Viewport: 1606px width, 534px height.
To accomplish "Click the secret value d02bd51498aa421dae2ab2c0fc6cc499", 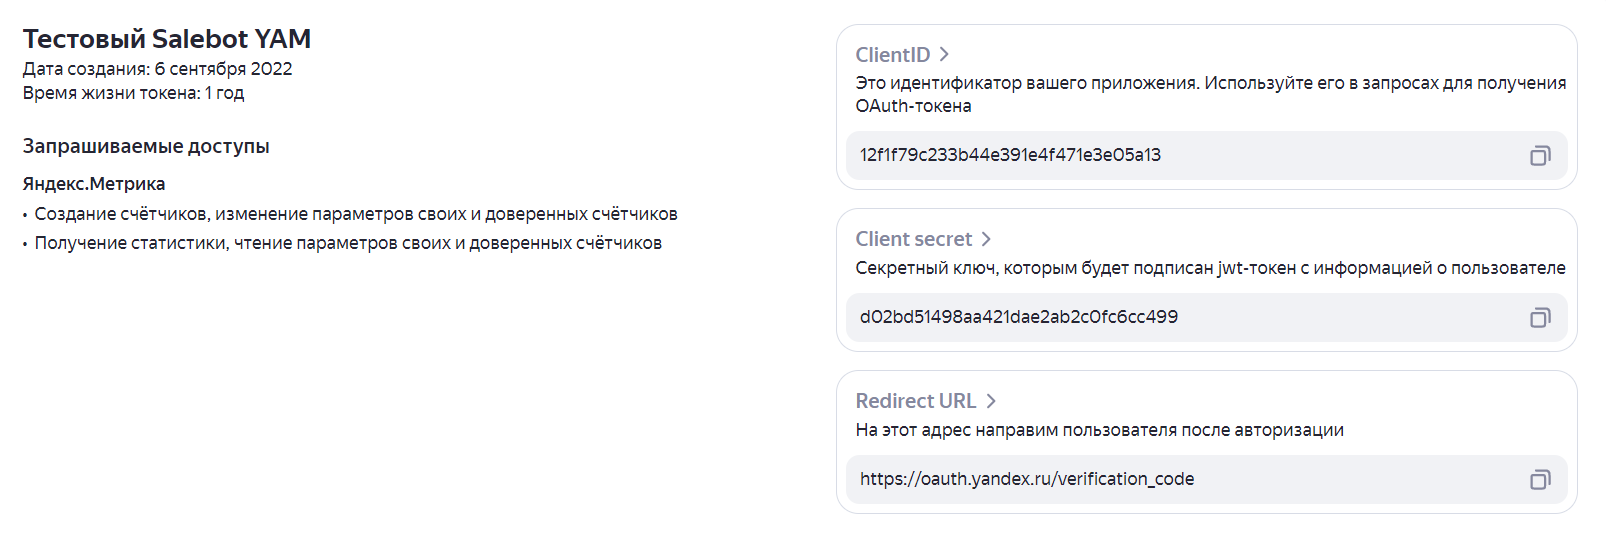I will 1019,317.
